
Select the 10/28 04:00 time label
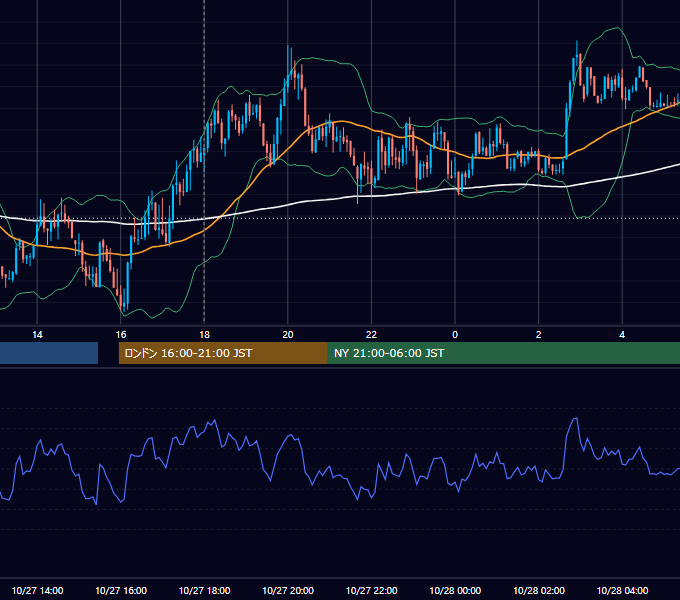click(x=622, y=590)
